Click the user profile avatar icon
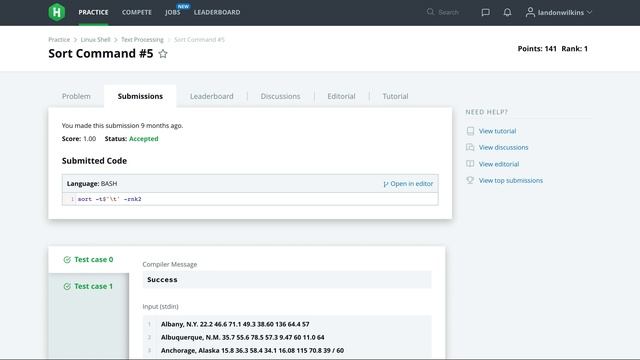Screen dimensions: 640x360 tap(530, 12)
